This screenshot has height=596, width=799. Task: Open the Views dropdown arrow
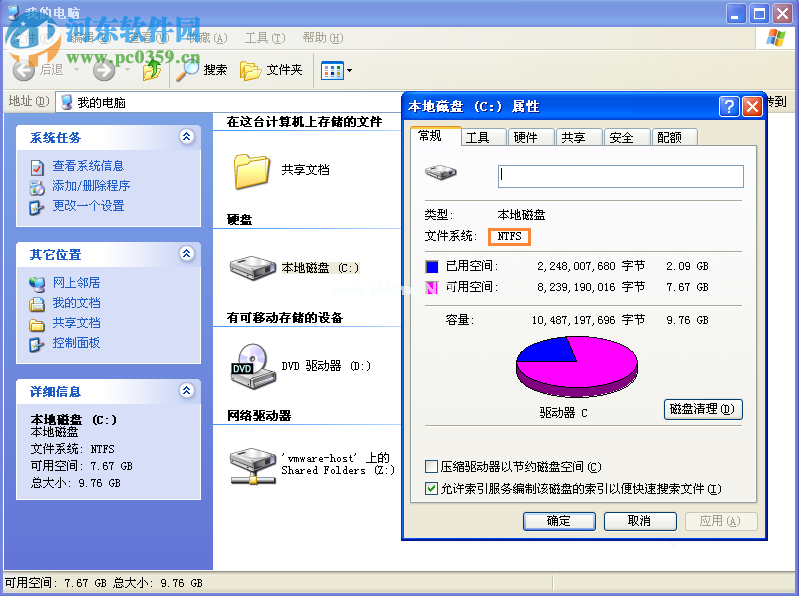[350, 70]
